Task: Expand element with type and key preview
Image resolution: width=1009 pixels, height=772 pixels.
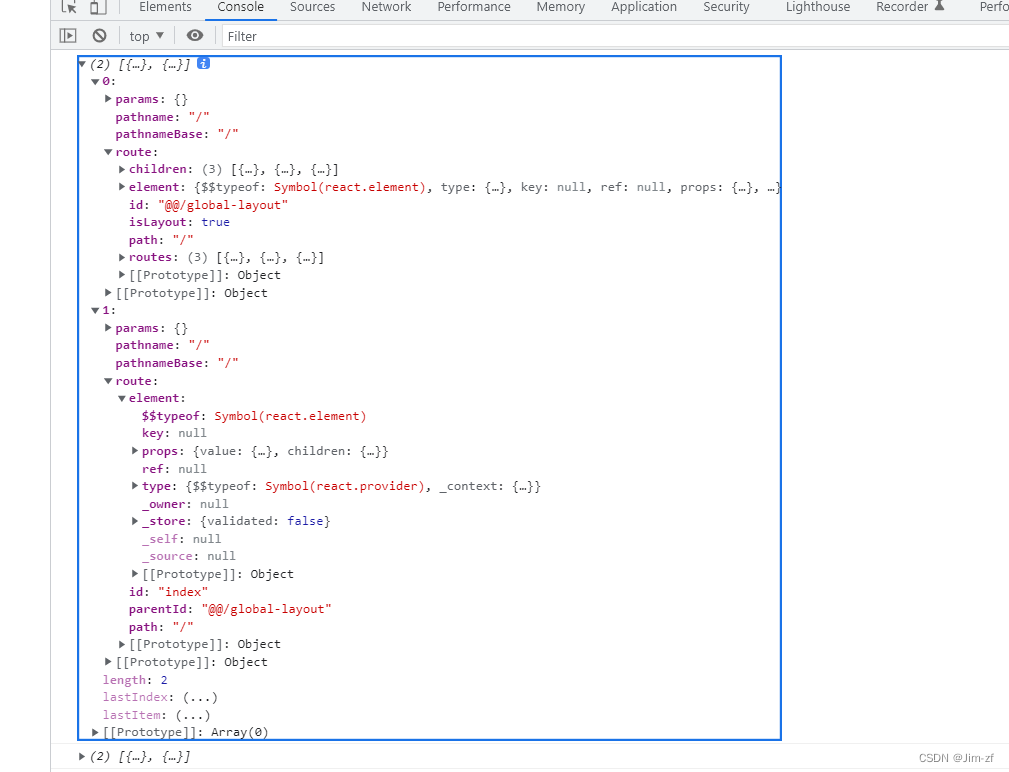Action: pos(122,187)
